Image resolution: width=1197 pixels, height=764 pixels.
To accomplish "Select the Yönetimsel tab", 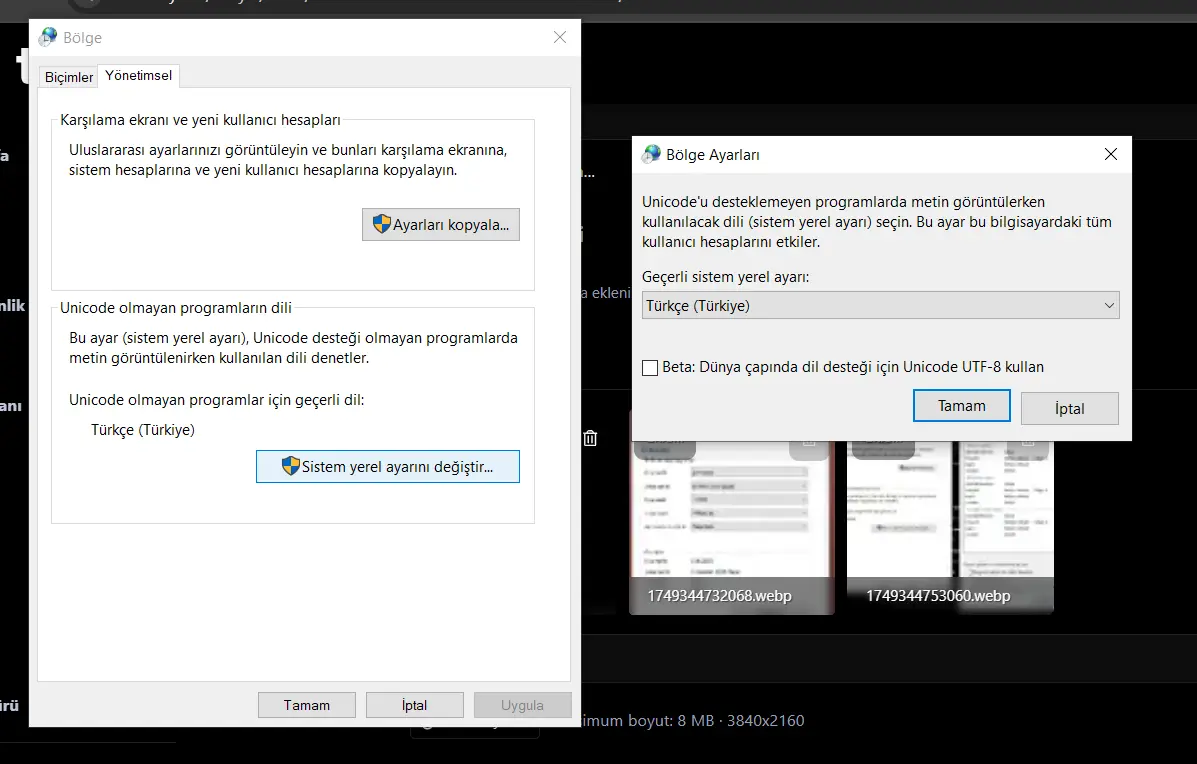I will (138, 76).
